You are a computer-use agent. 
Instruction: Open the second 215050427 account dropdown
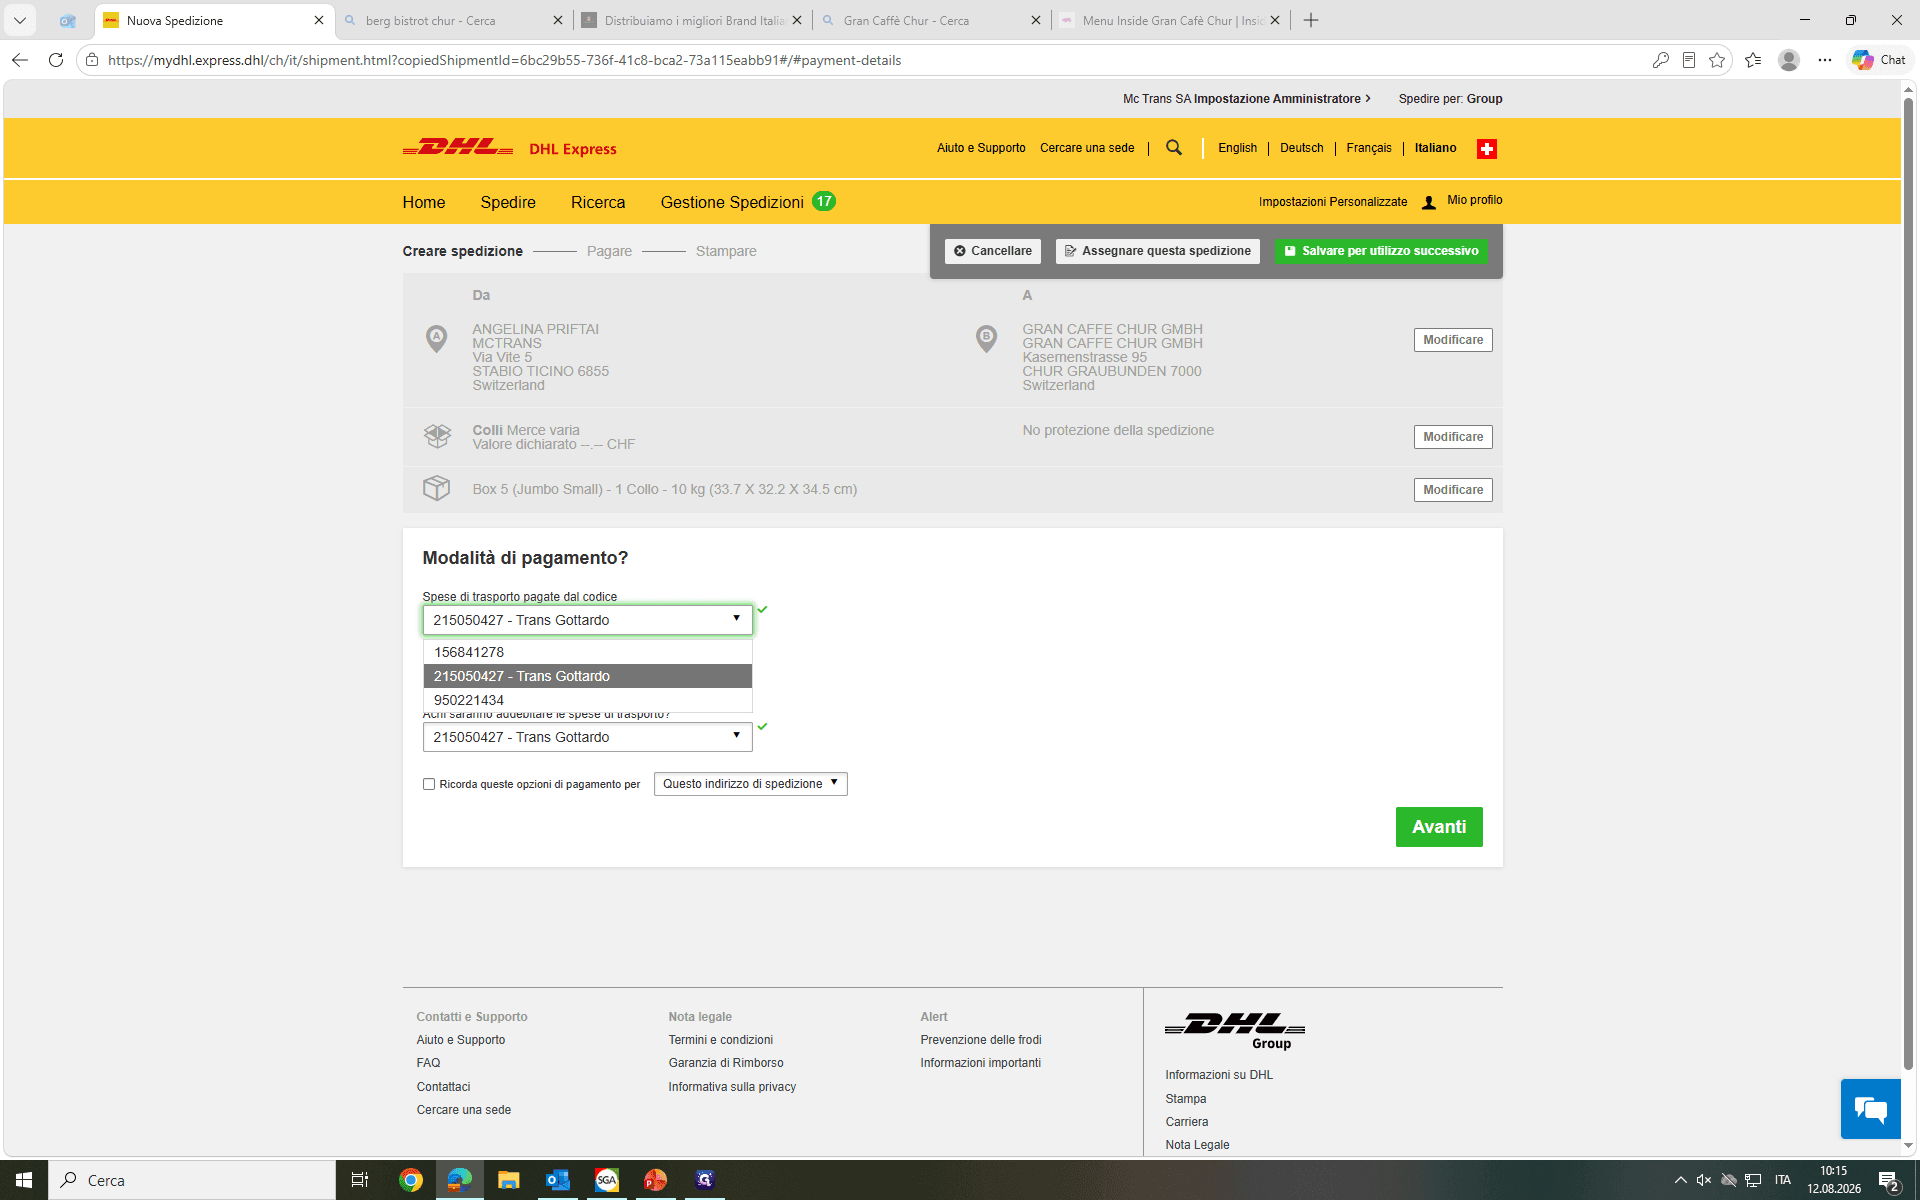(x=587, y=737)
